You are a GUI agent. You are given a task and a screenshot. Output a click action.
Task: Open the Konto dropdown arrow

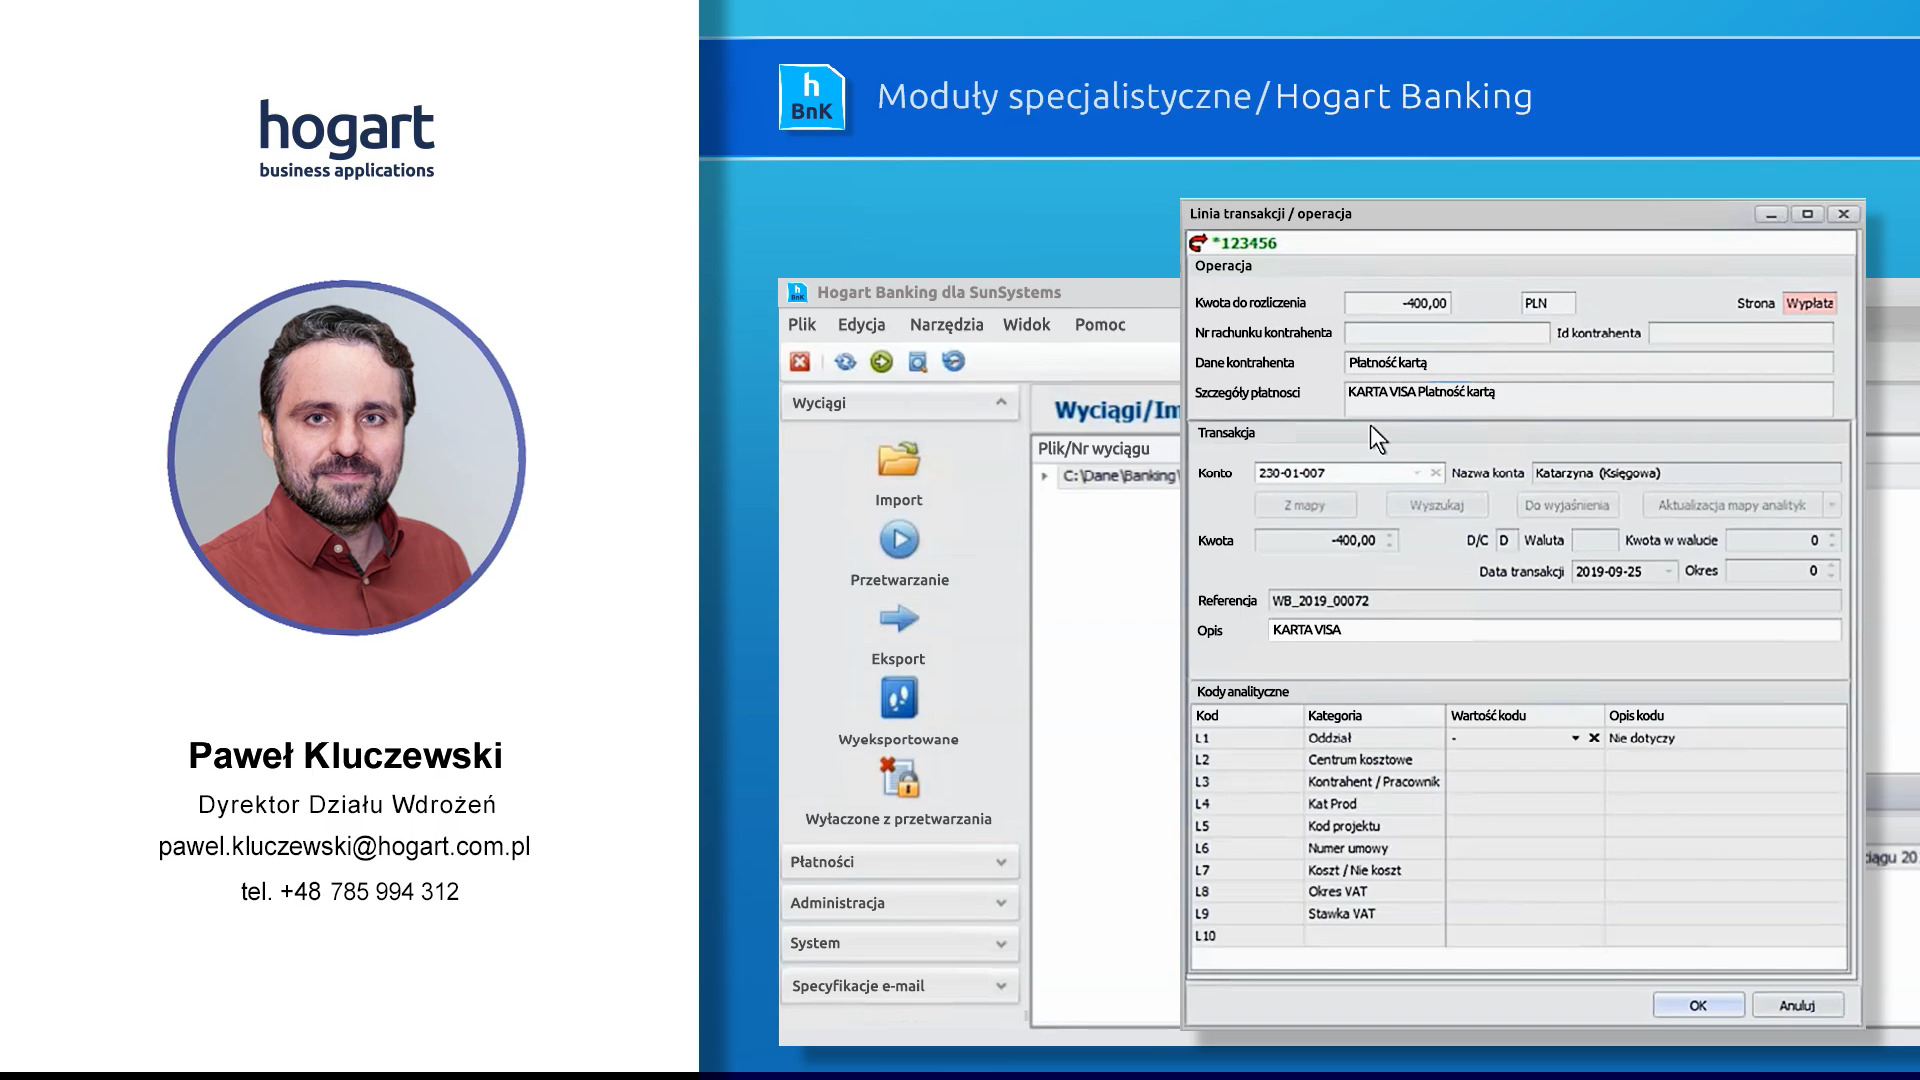click(1417, 473)
